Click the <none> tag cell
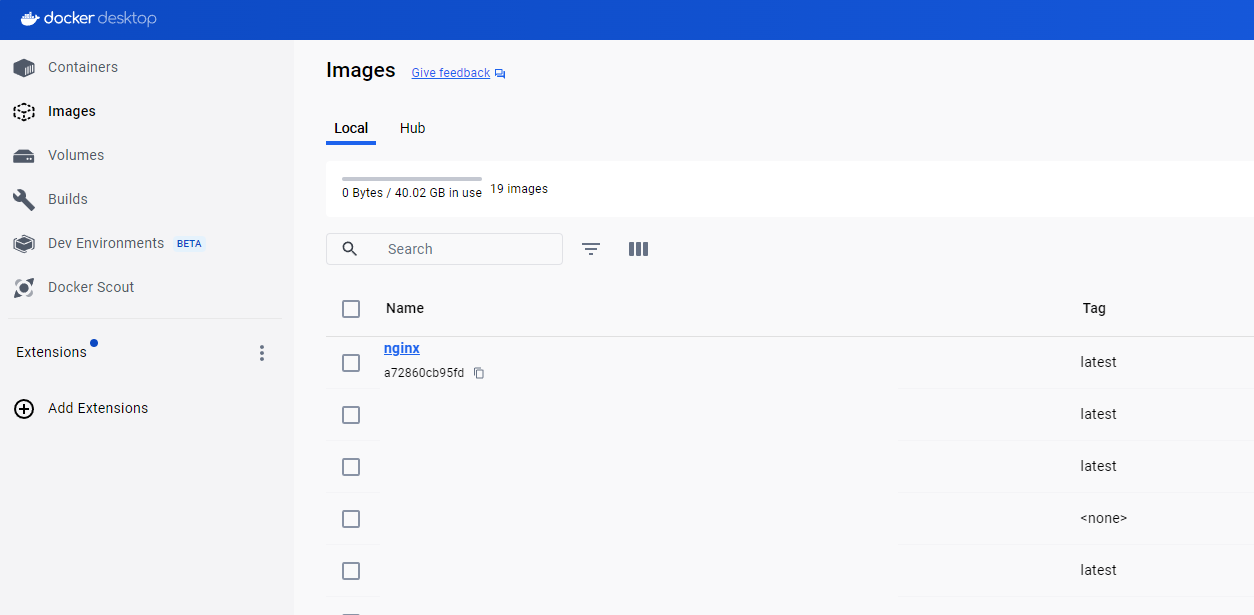The height and width of the screenshot is (615, 1254). 1104,518
